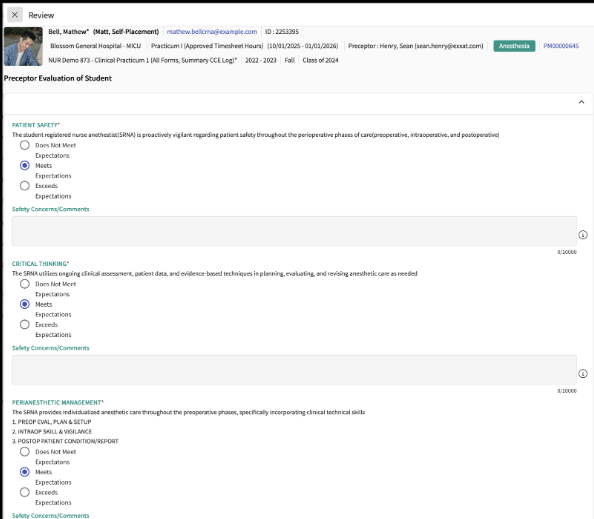
Task: Click the Class of 2024 text
Action: (320, 60)
